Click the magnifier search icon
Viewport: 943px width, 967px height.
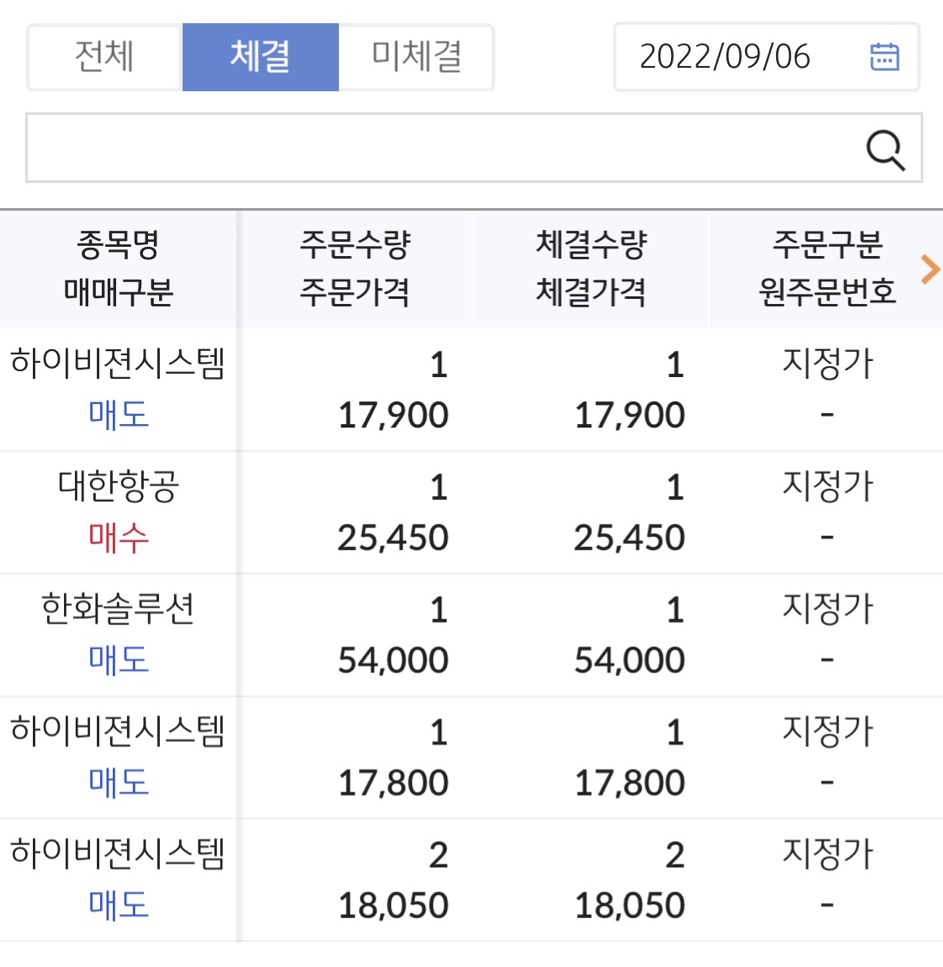pos(886,150)
